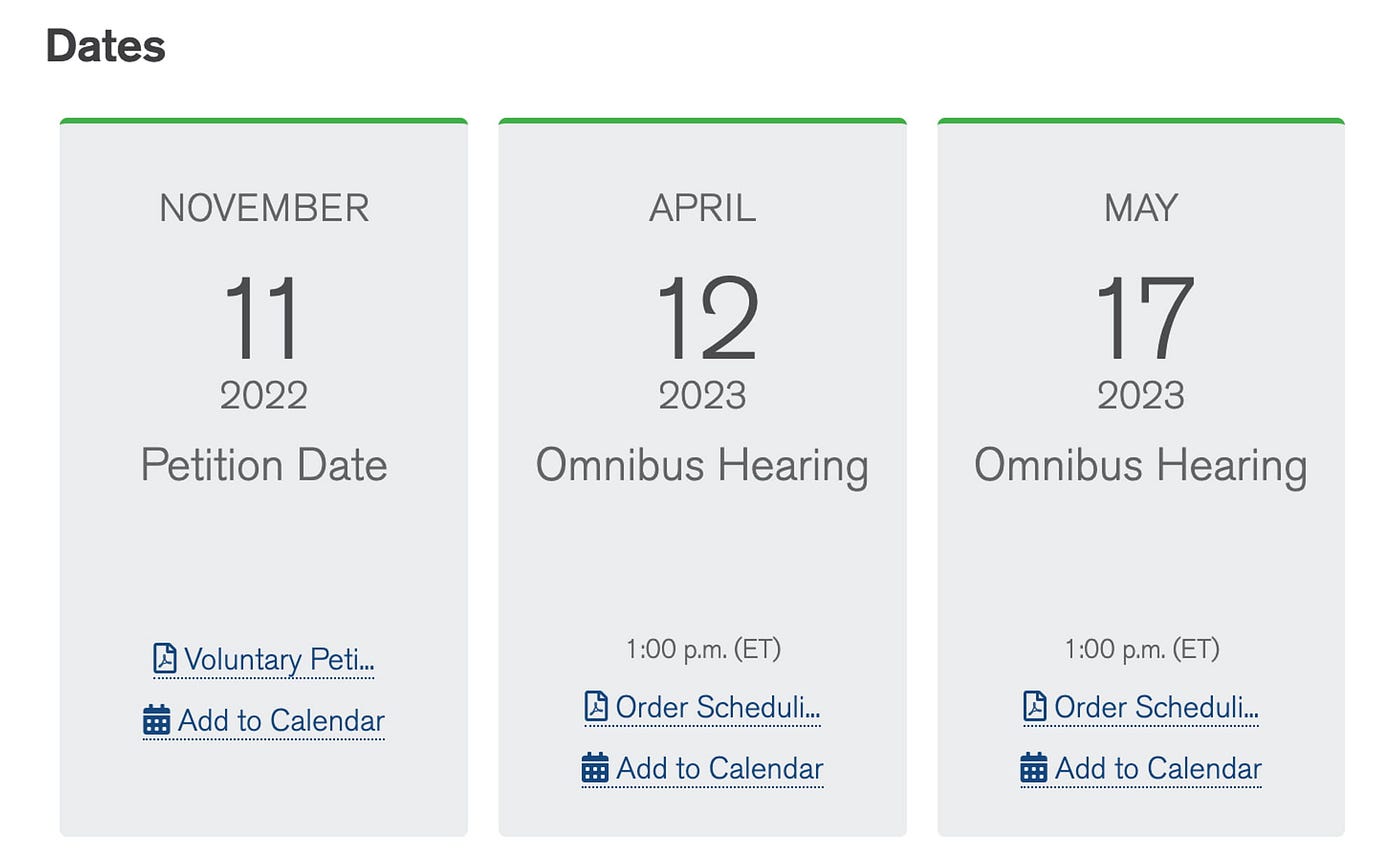Click the PDF icon beside Voluntary Petition
Screen dimensions: 1400x862
(x=165, y=659)
